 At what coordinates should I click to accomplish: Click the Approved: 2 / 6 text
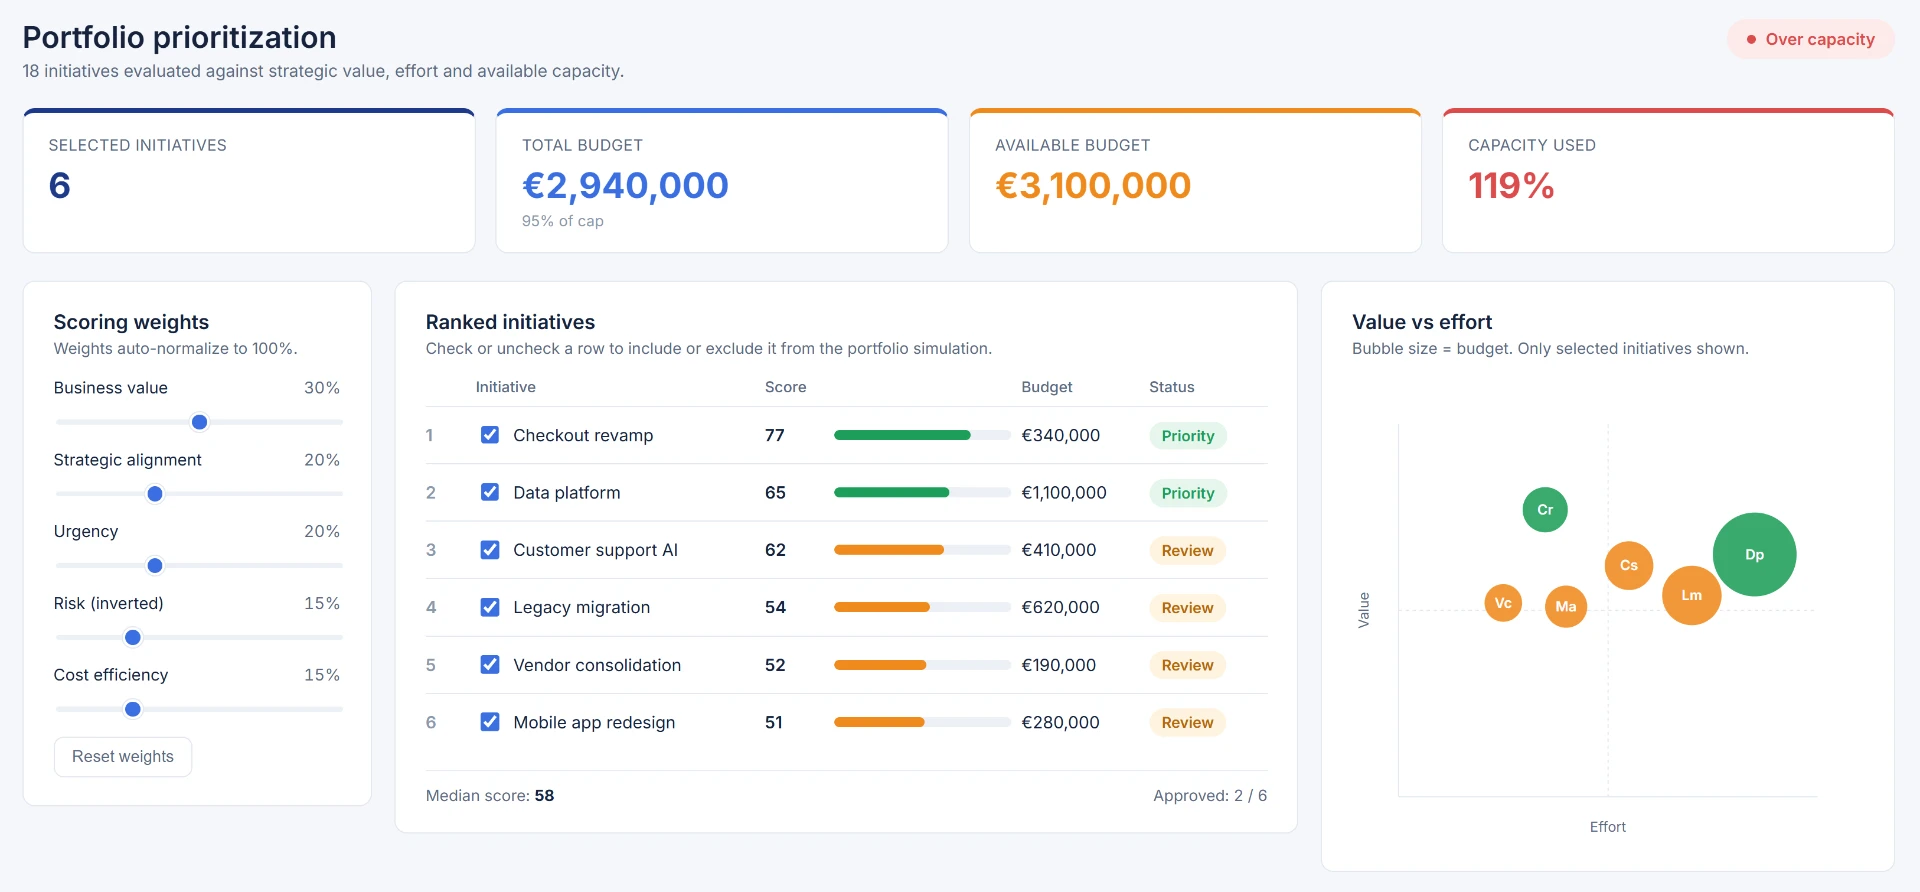1210,796
